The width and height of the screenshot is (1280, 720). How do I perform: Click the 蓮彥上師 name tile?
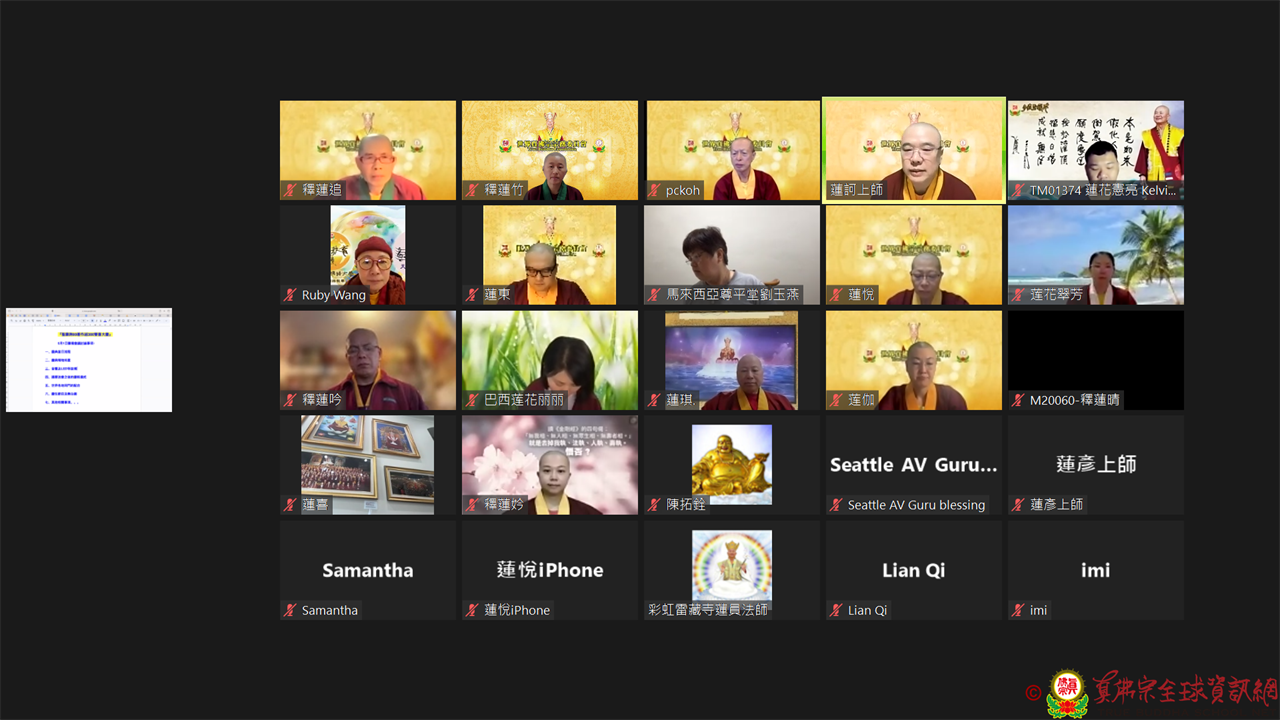(x=1096, y=465)
